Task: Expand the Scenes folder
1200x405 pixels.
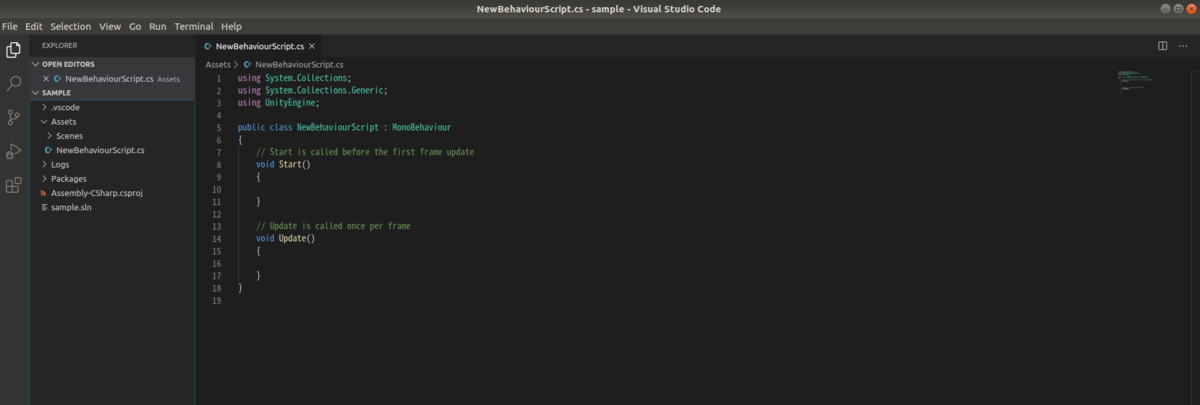Action: click(50, 136)
